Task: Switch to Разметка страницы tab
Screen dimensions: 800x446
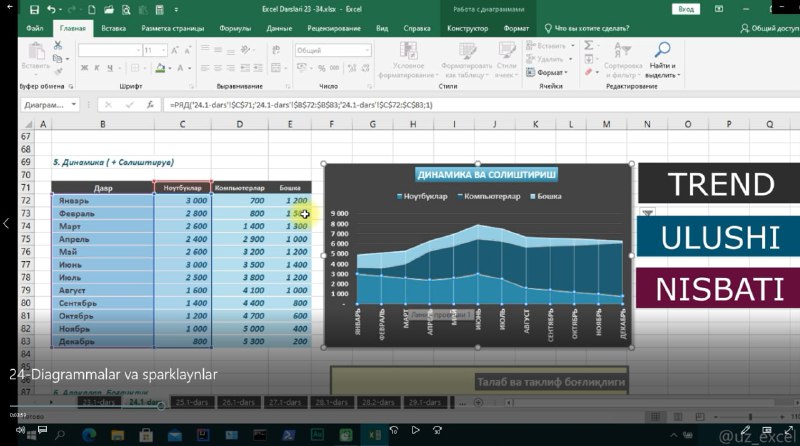Action: pyautogui.click(x=172, y=28)
